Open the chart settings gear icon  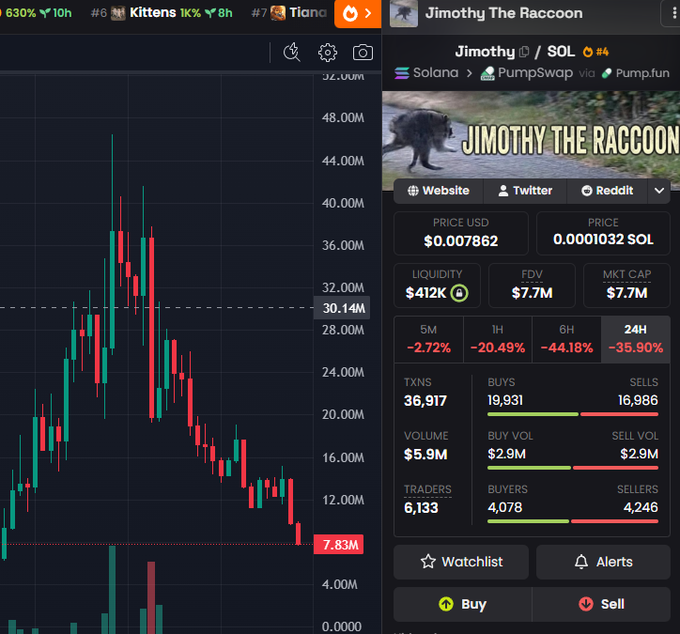click(327, 53)
